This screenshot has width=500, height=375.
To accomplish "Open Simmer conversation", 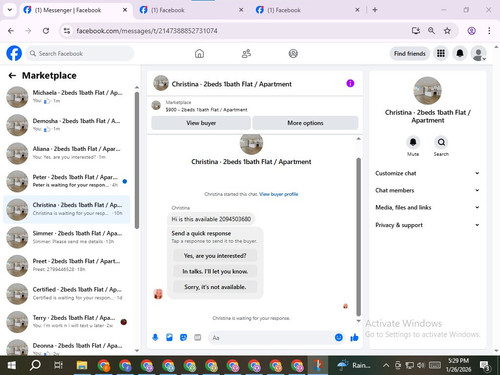I will pyautogui.click(x=67, y=237).
